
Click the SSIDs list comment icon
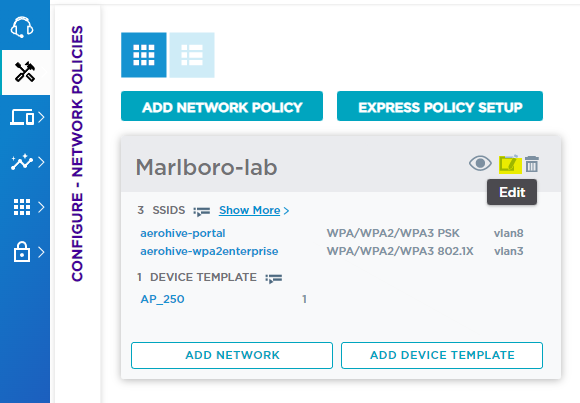pos(202,211)
